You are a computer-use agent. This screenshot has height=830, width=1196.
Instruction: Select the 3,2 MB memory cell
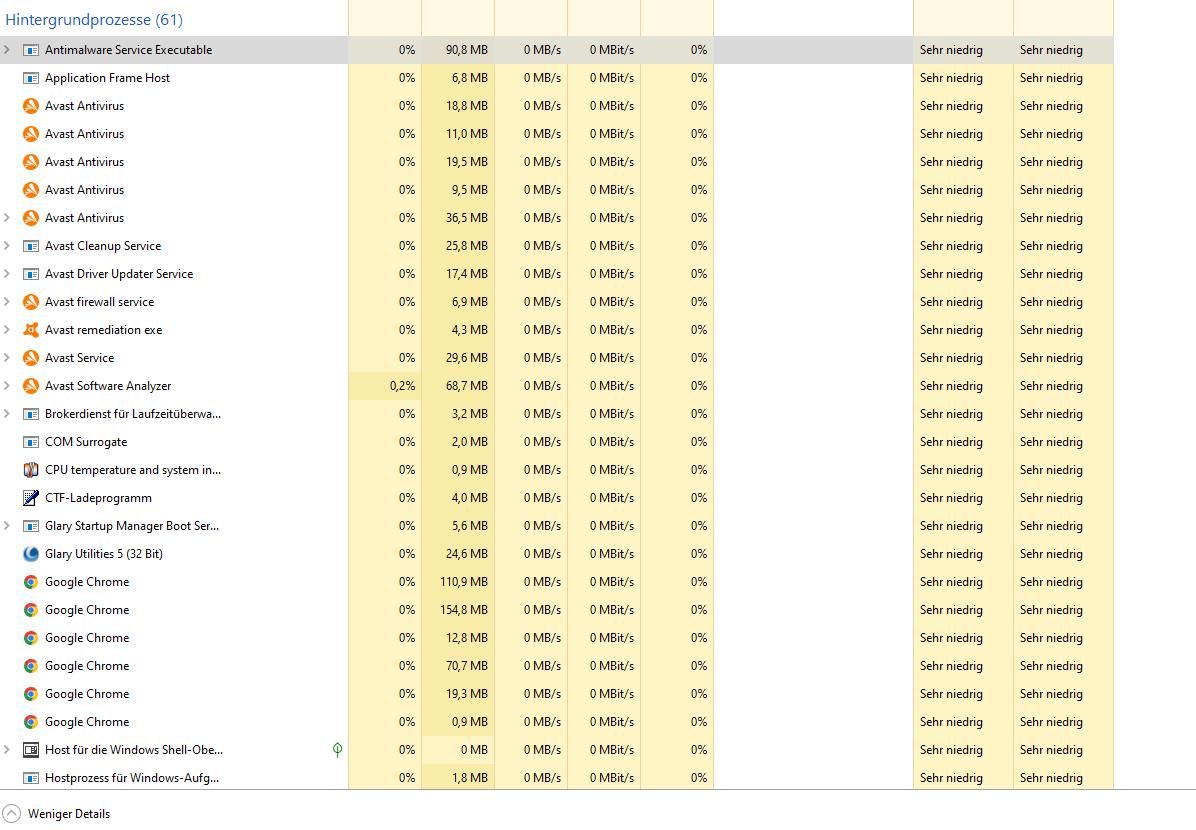click(458, 414)
